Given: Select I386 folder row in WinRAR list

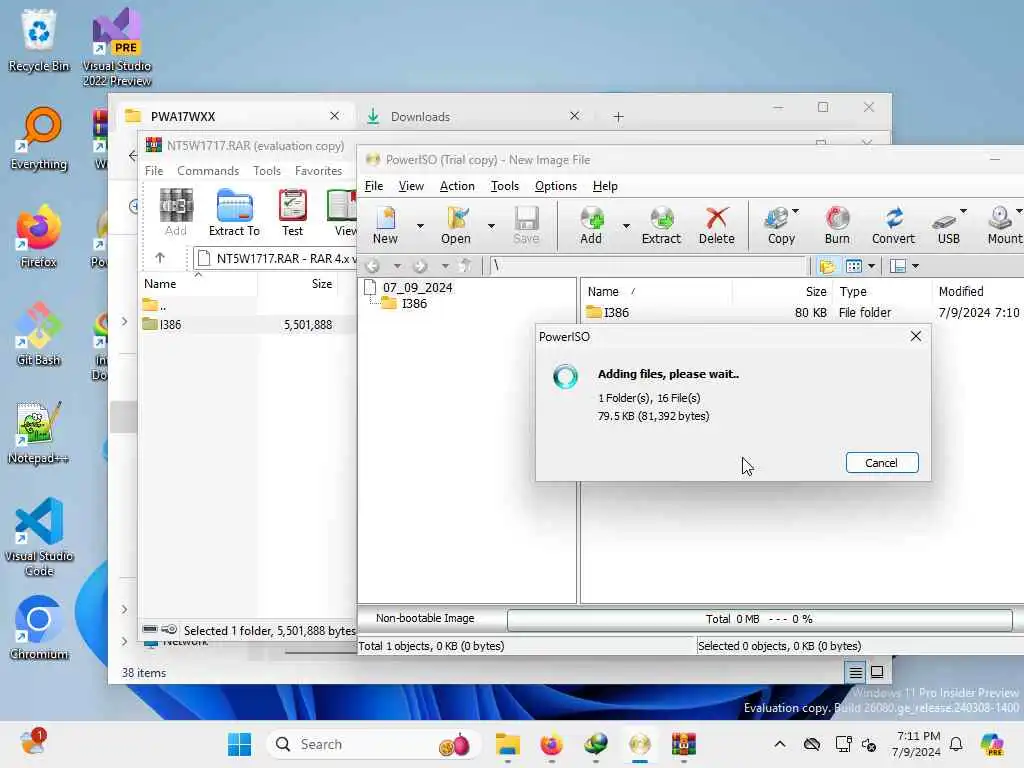Looking at the screenshot, I should click(247, 325).
